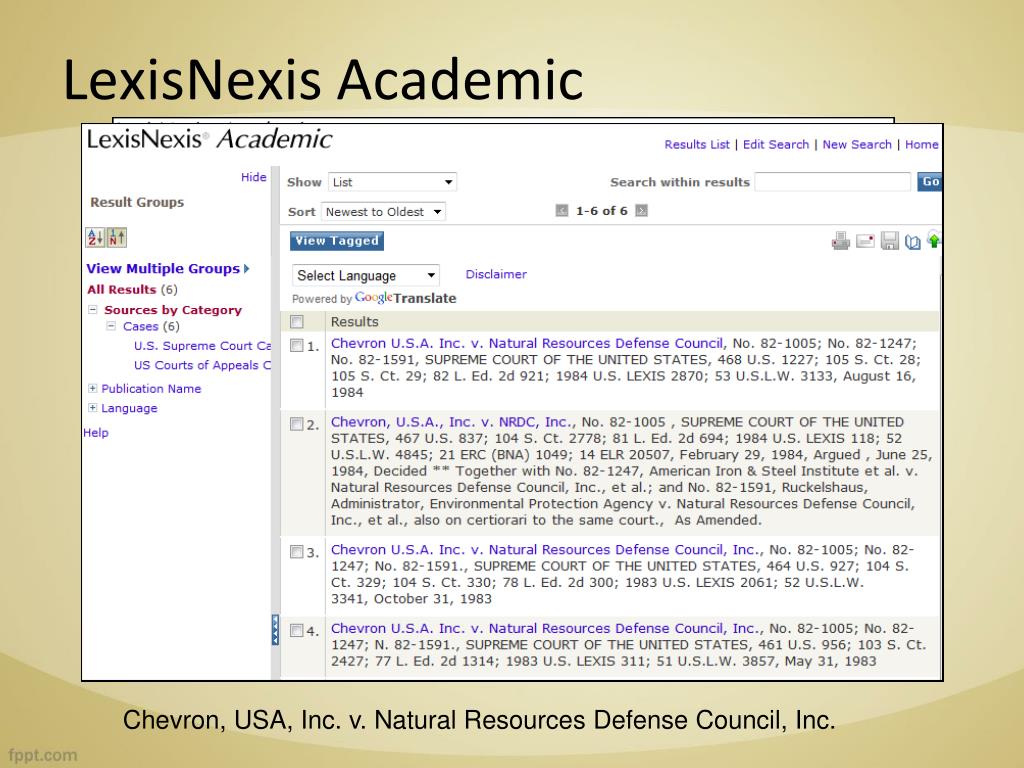Click the alphabetical A-Z sort icon
Screen dimensions: 1024x768
point(95,238)
